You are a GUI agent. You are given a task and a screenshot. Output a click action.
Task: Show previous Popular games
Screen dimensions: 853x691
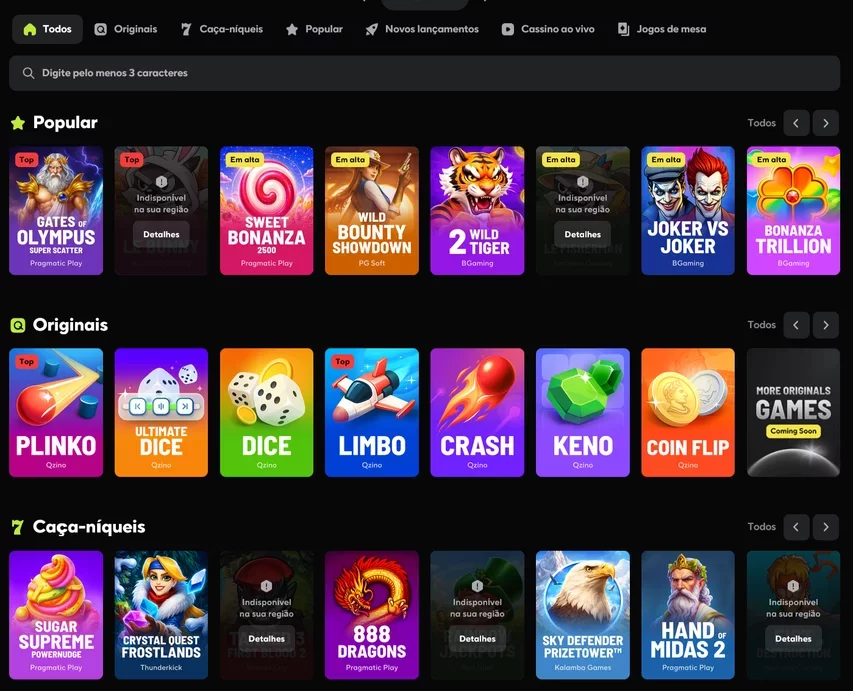tap(796, 123)
